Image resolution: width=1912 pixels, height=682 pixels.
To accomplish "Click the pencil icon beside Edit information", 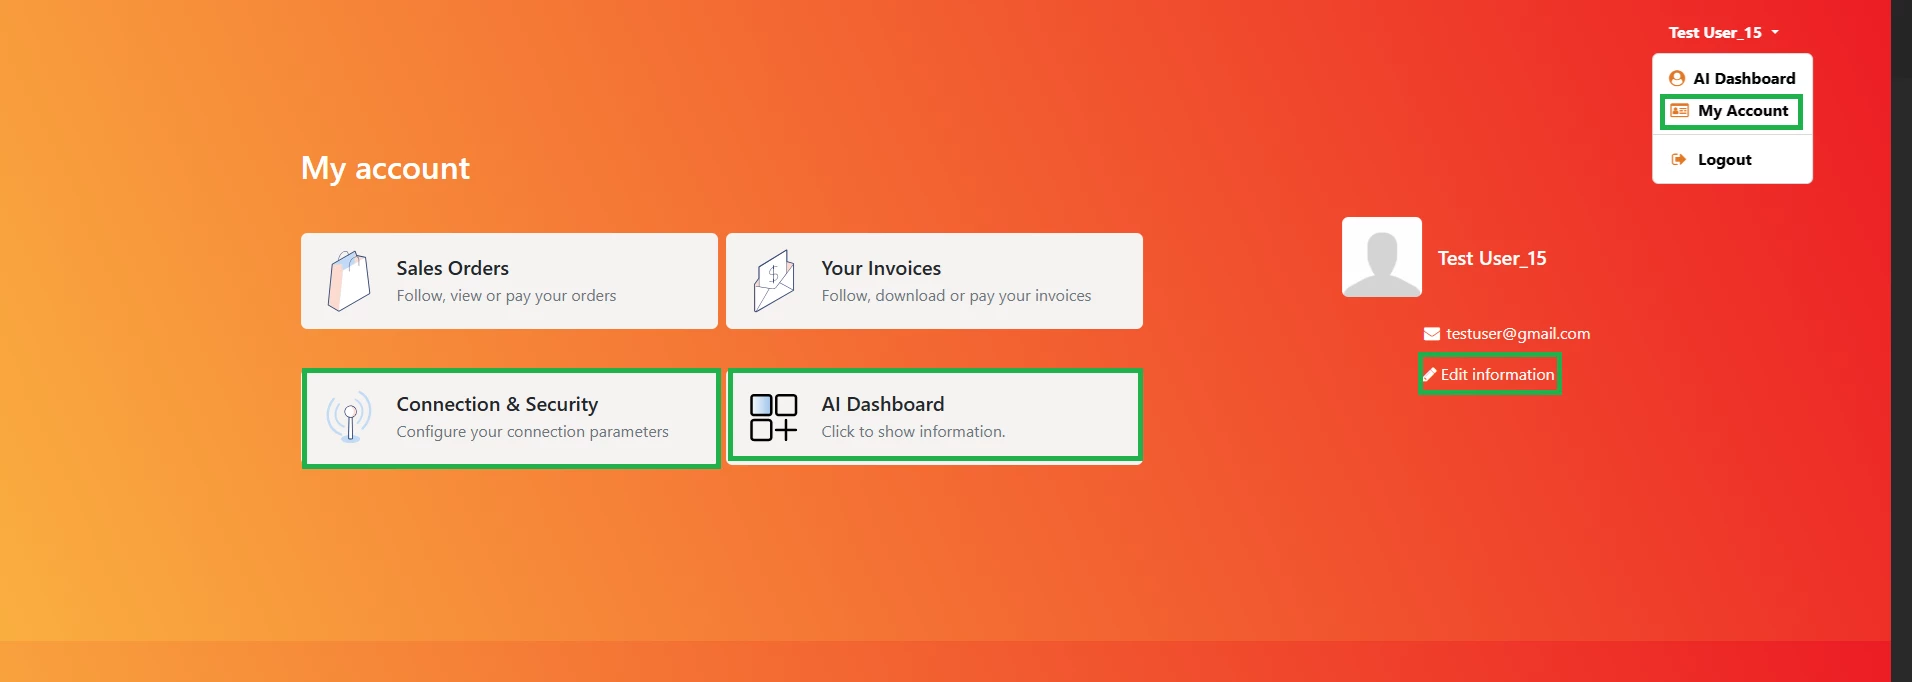I will tap(1429, 375).
